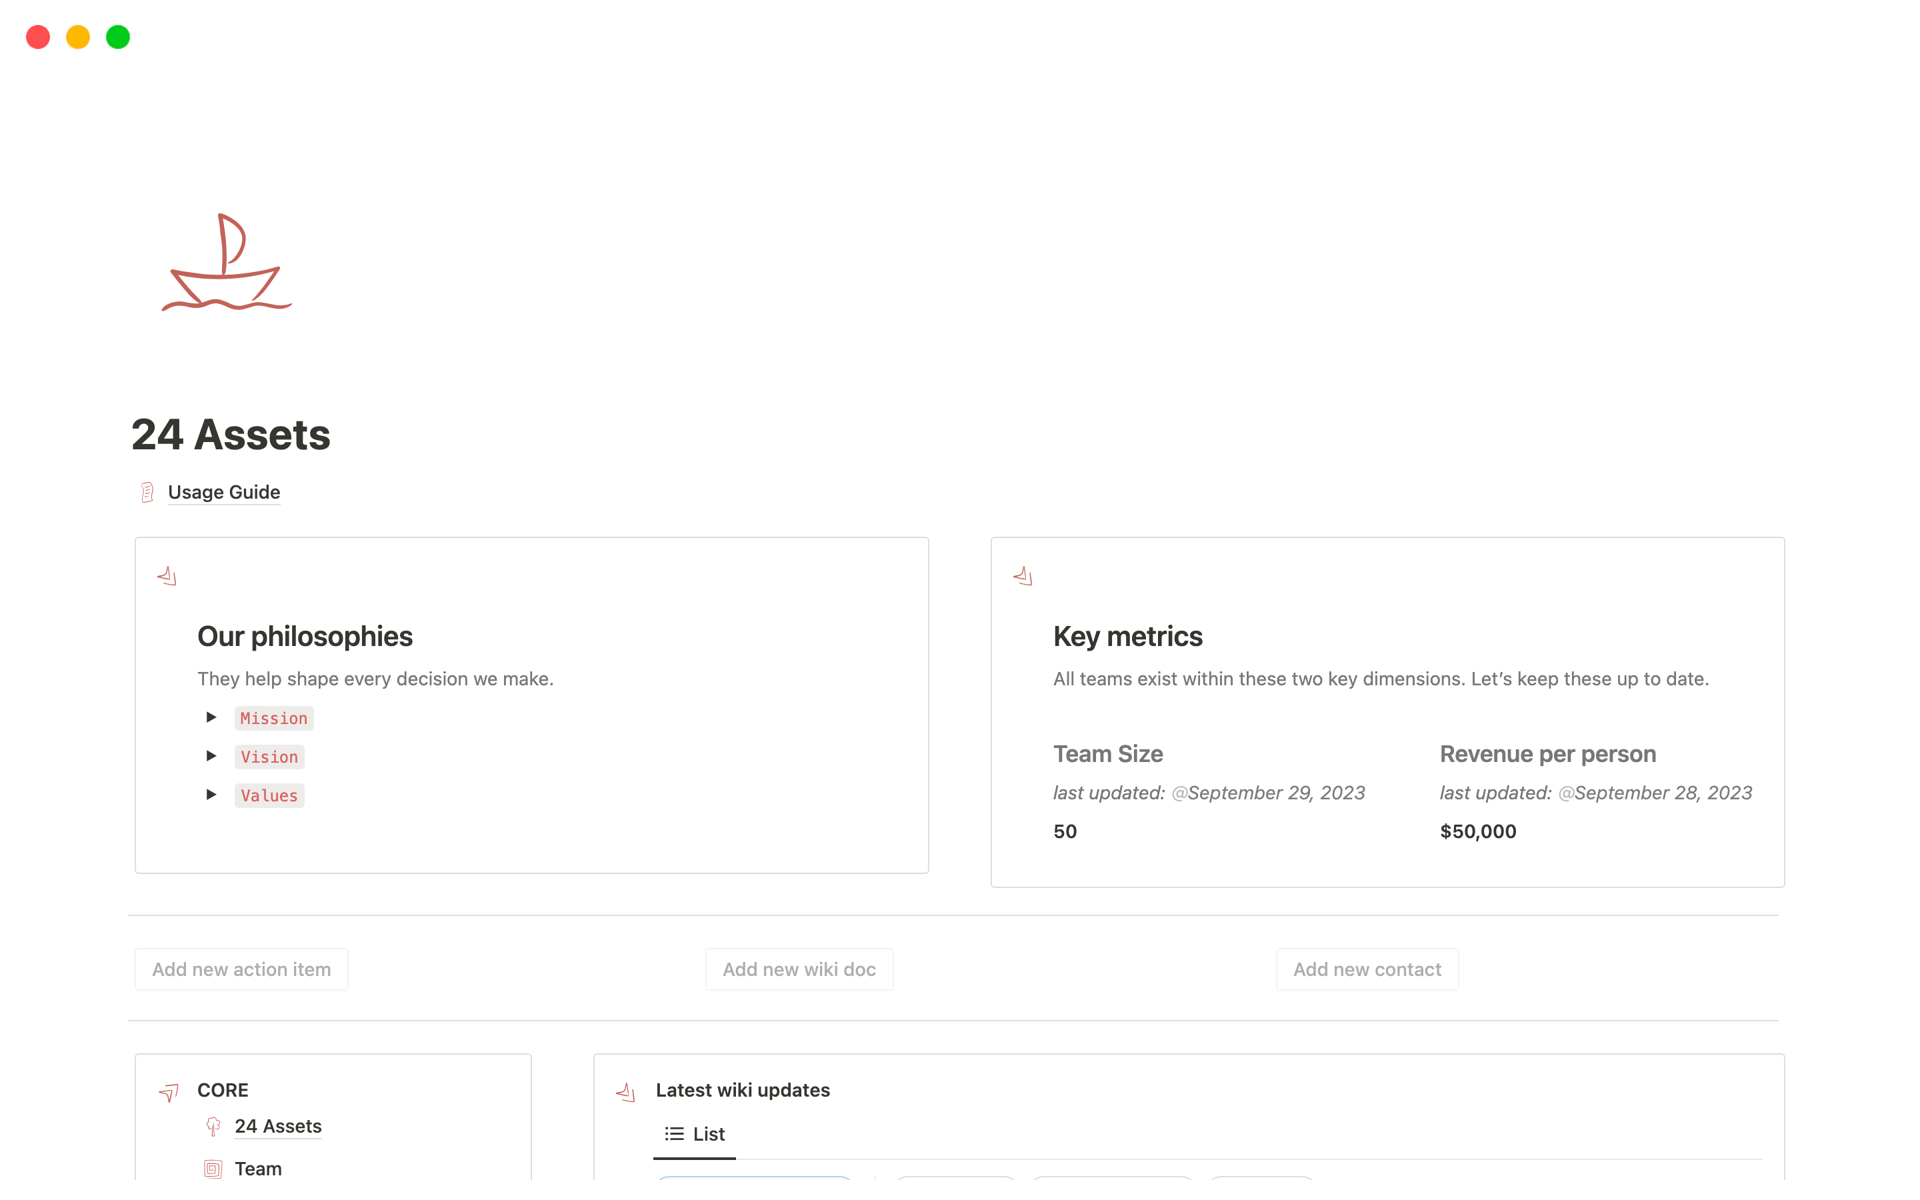Click the 24 Assets page title
The width and height of the screenshot is (1920, 1200).
[231, 435]
